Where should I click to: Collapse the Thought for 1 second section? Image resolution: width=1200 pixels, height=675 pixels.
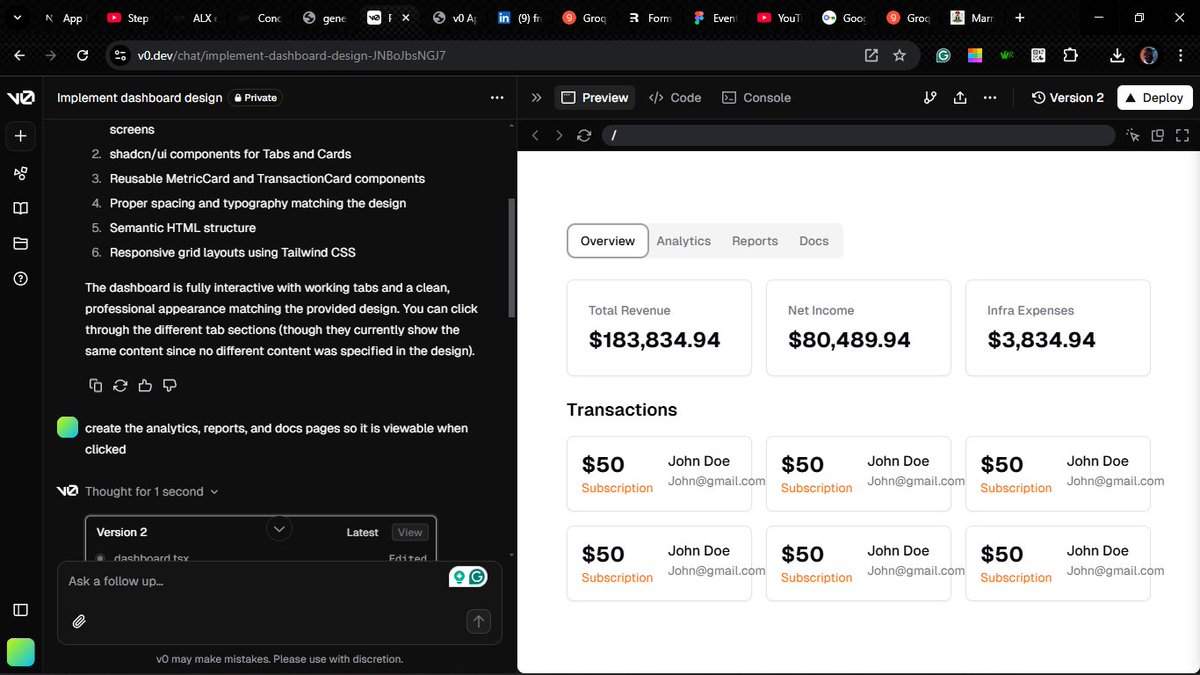(212, 491)
